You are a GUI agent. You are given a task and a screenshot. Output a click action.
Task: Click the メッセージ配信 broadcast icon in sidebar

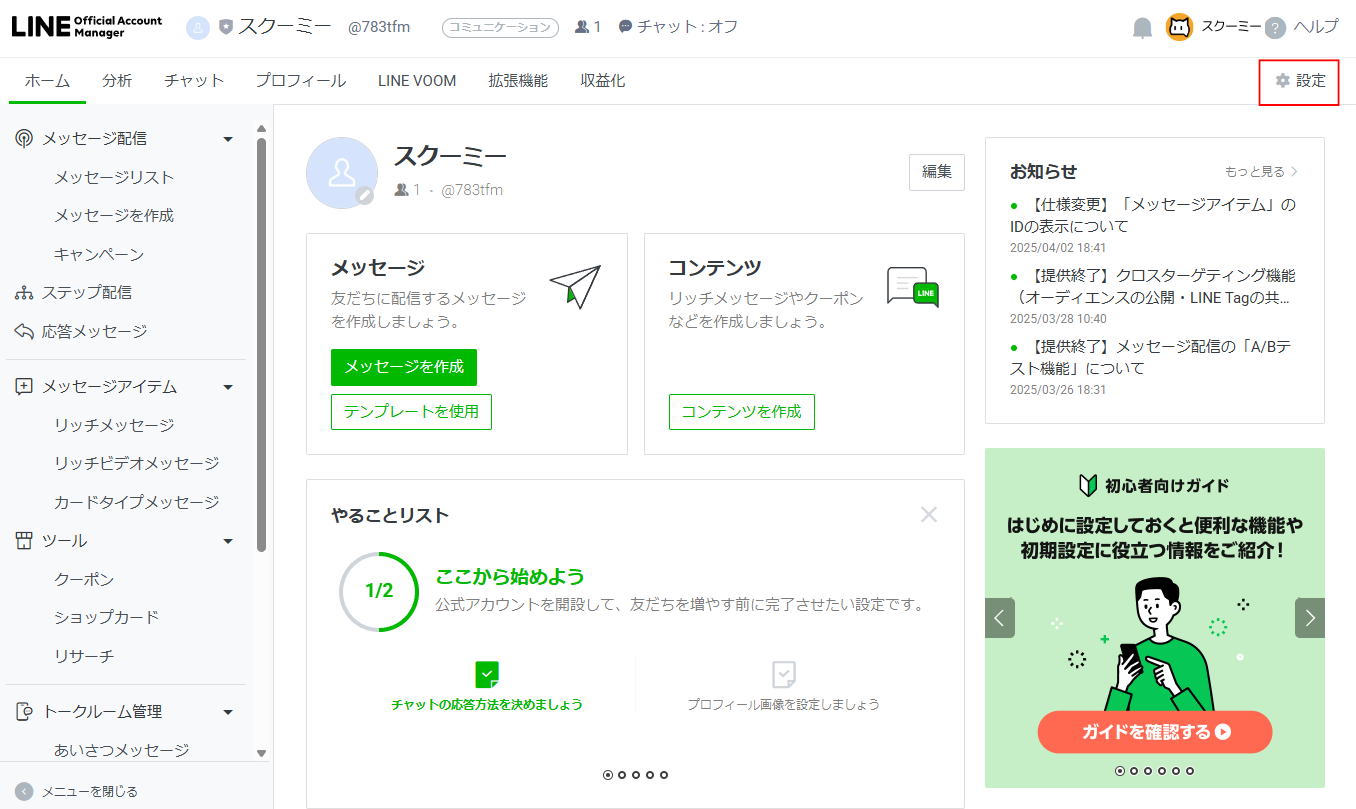click(x=24, y=138)
